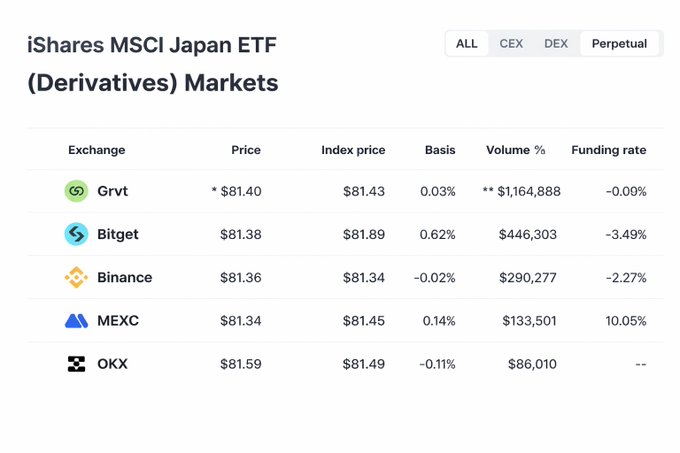680x453 pixels.
Task: Open the Binance exchange link
Action: (125, 277)
